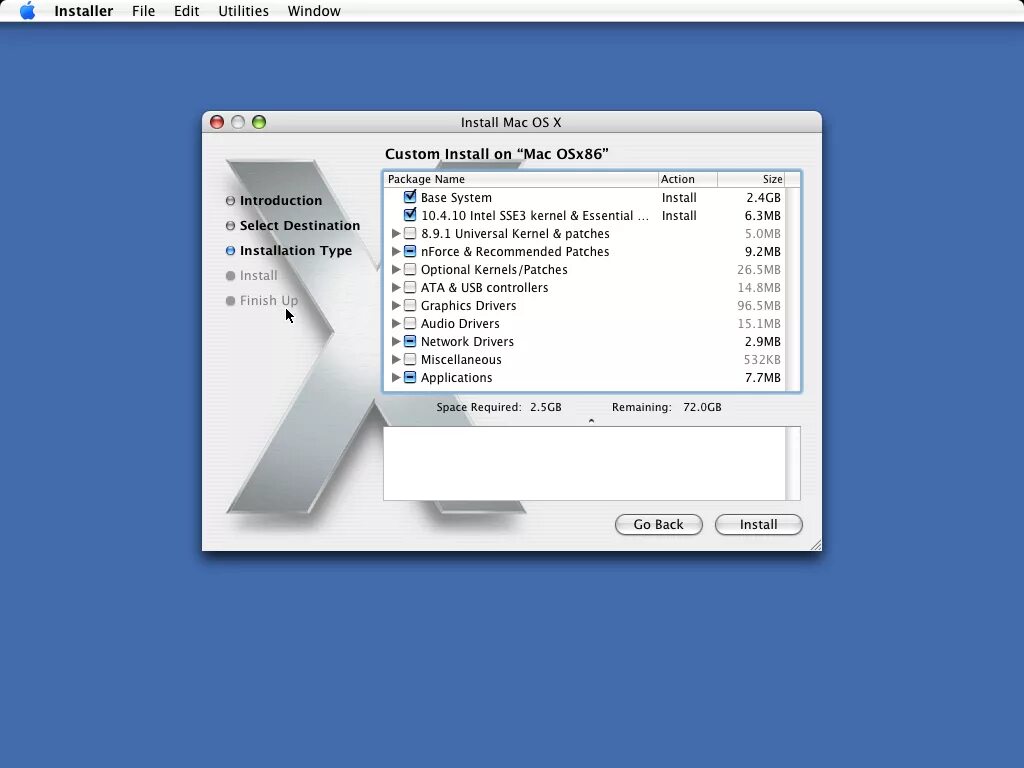Enable the Audio Drivers checkbox
Screen dimensions: 1024x768
pos(410,323)
